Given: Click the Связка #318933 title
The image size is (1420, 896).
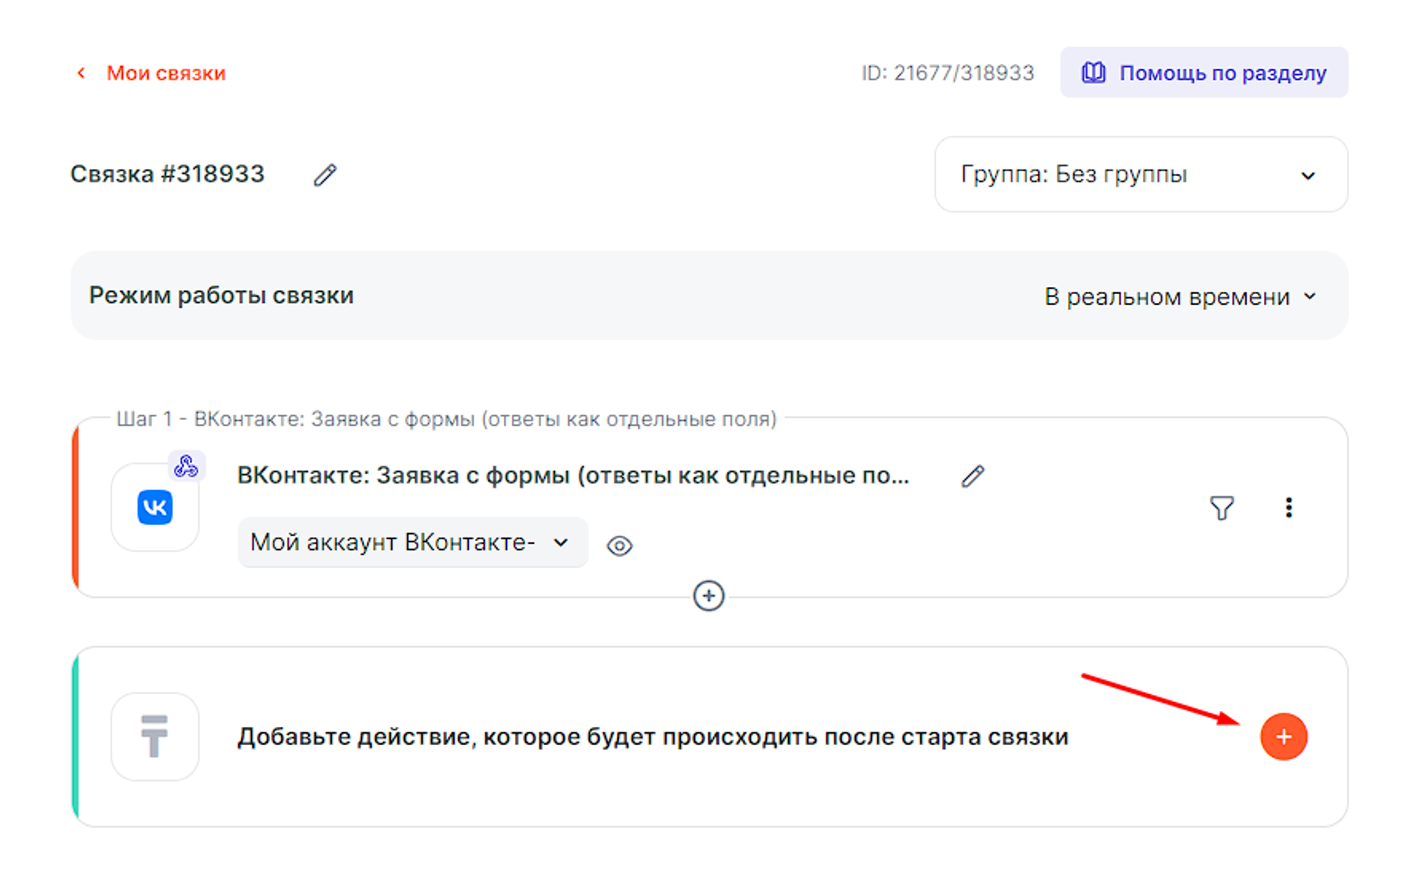Looking at the screenshot, I should click(167, 174).
